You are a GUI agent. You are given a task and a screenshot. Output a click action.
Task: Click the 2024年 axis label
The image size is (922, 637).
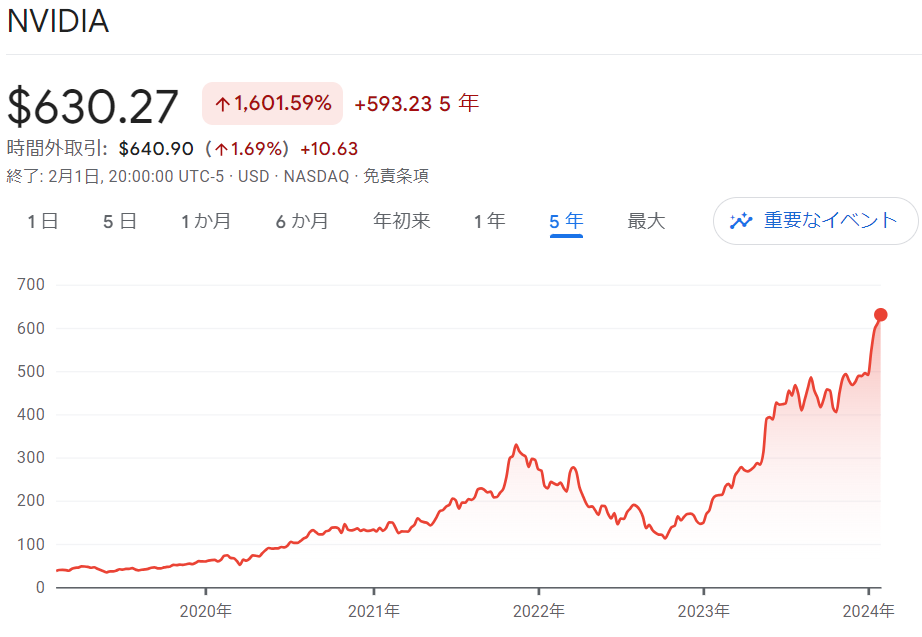point(868,611)
